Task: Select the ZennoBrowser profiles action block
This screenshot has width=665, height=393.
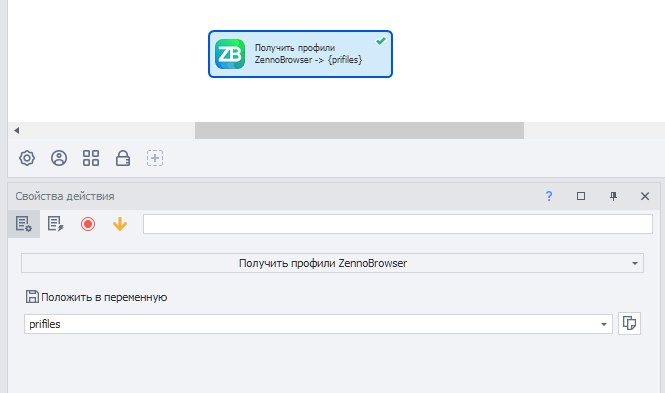Action: tap(300, 54)
